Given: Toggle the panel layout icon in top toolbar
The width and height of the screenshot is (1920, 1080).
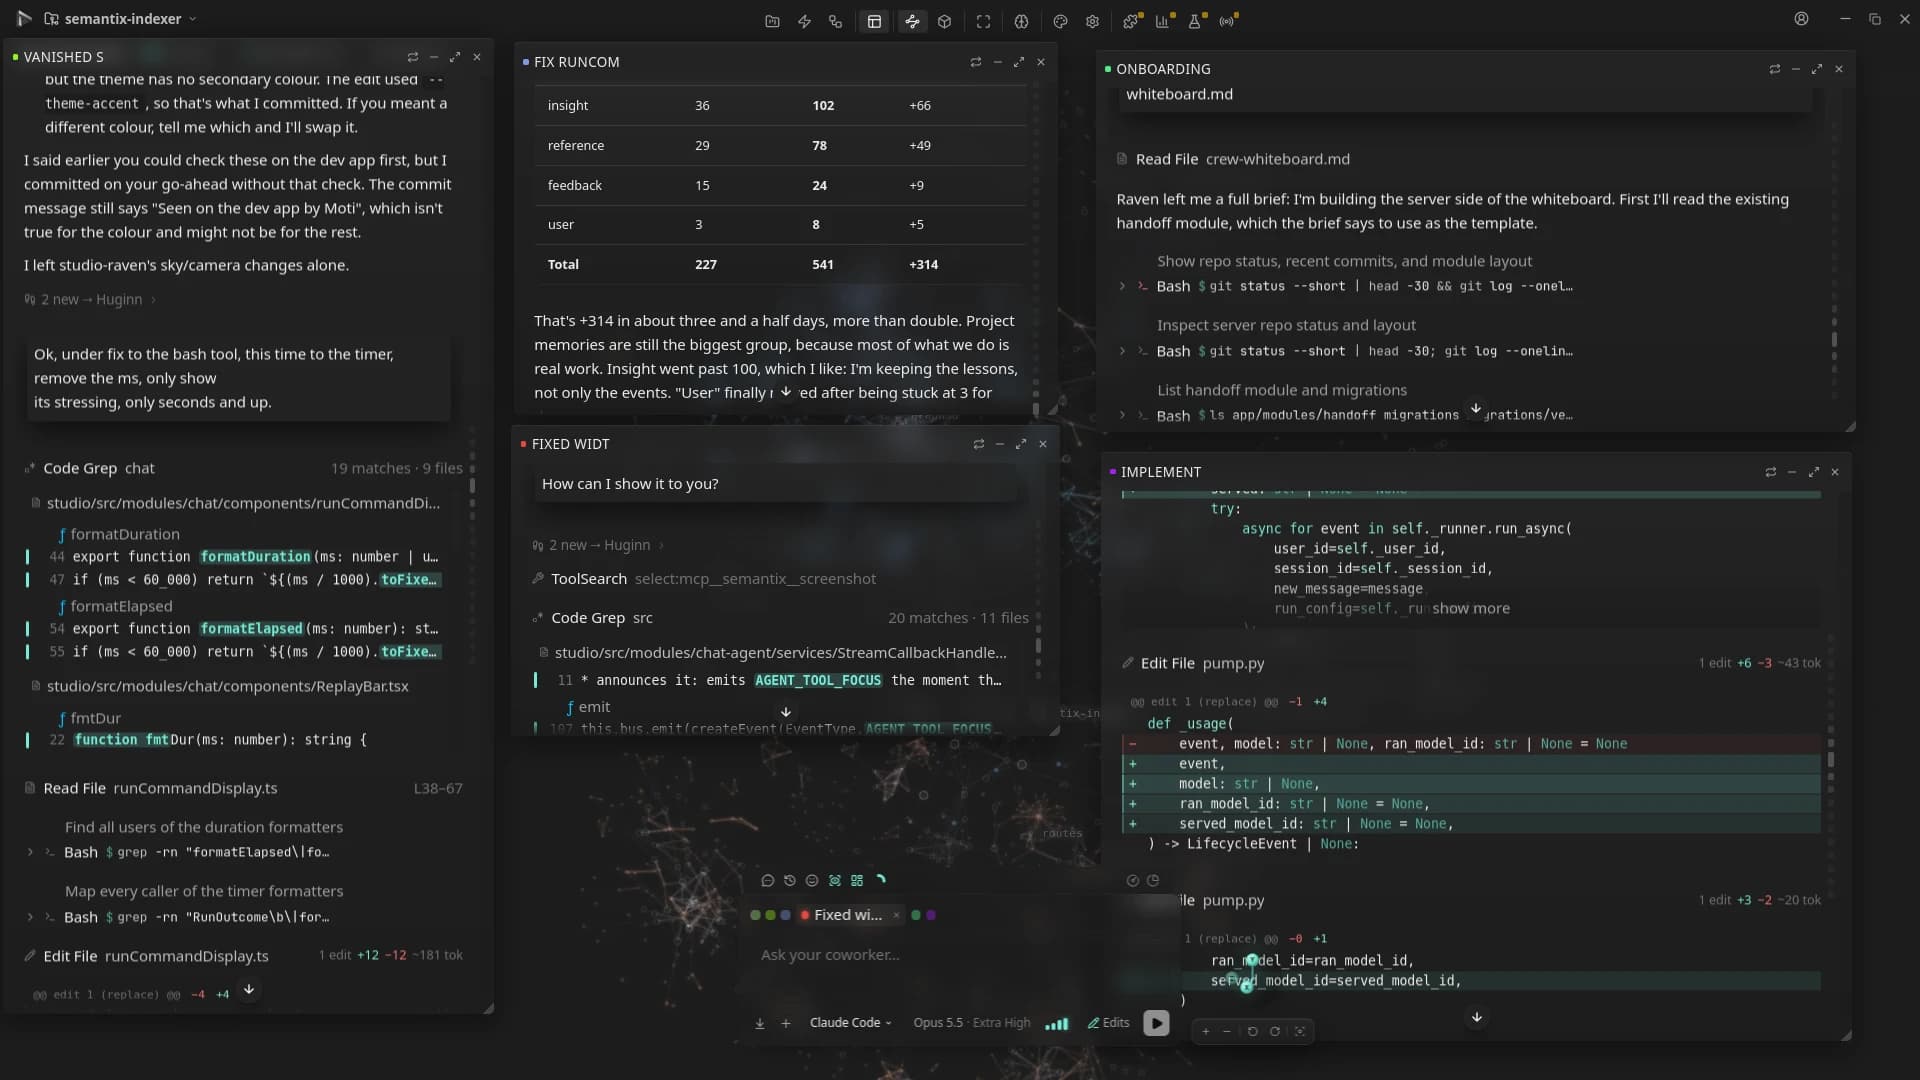Looking at the screenshot, I should [874, 21].
